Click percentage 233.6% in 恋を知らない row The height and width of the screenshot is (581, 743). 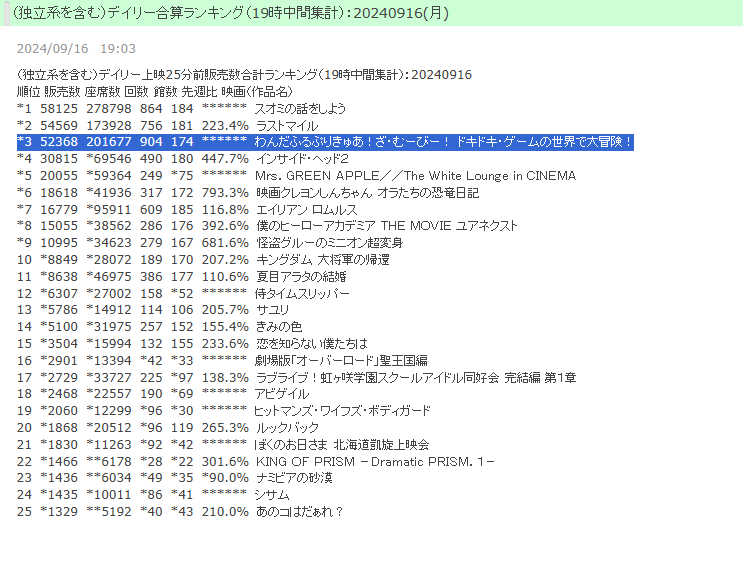[x=225, y=344]
